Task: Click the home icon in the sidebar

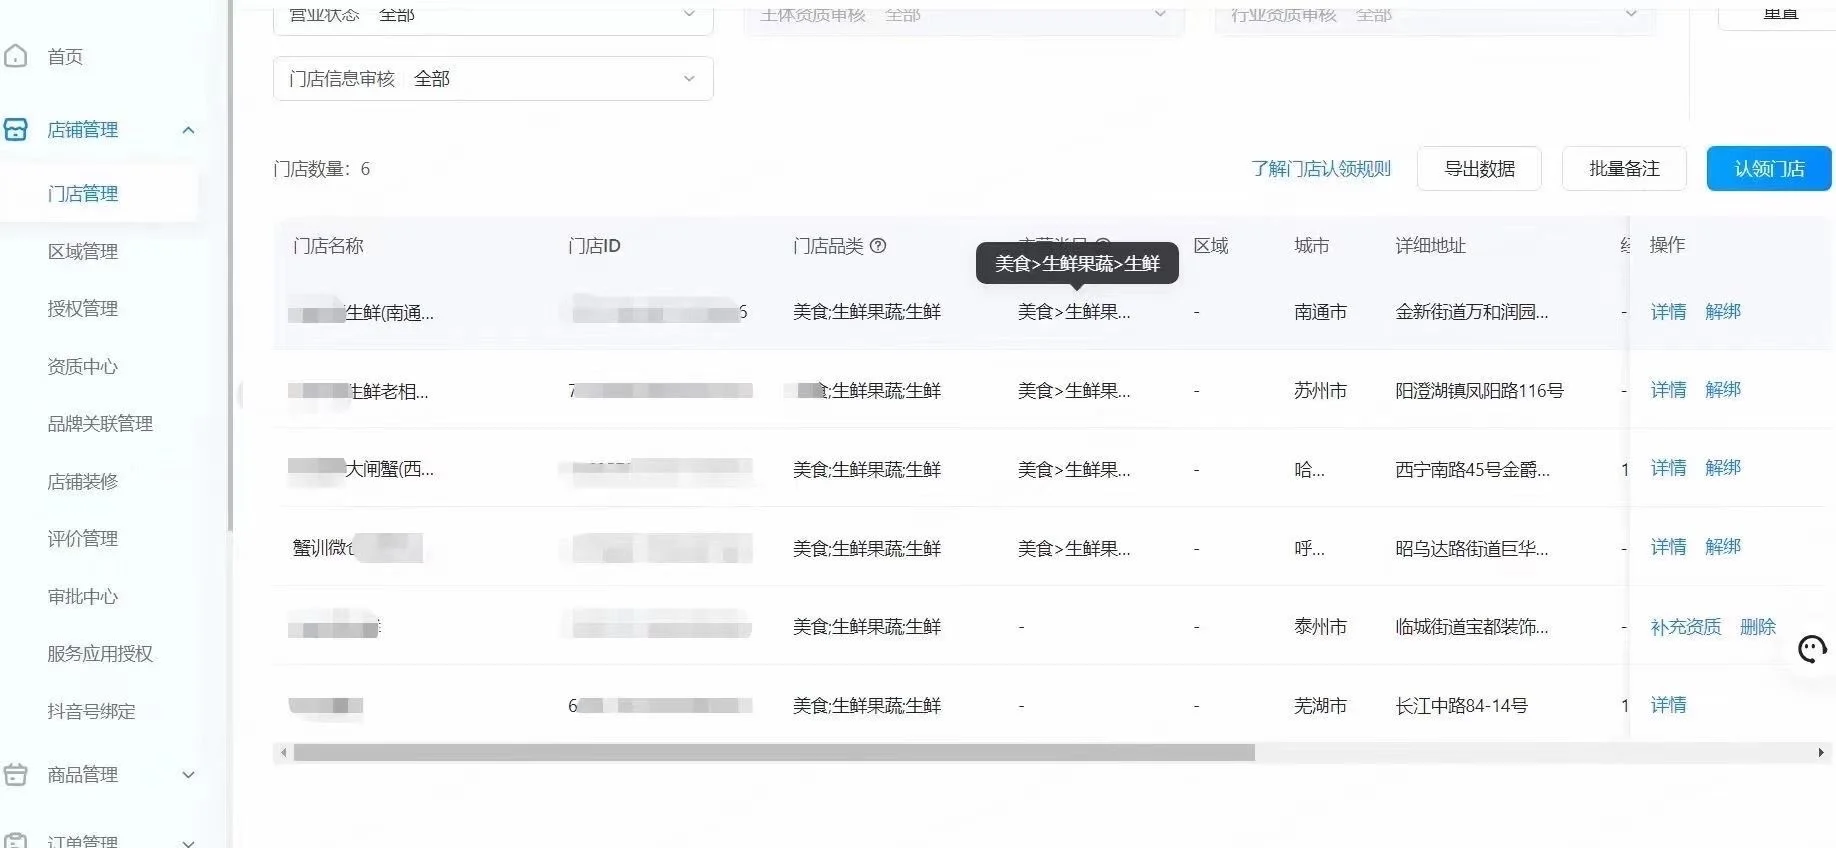Action: coord(16,56)
